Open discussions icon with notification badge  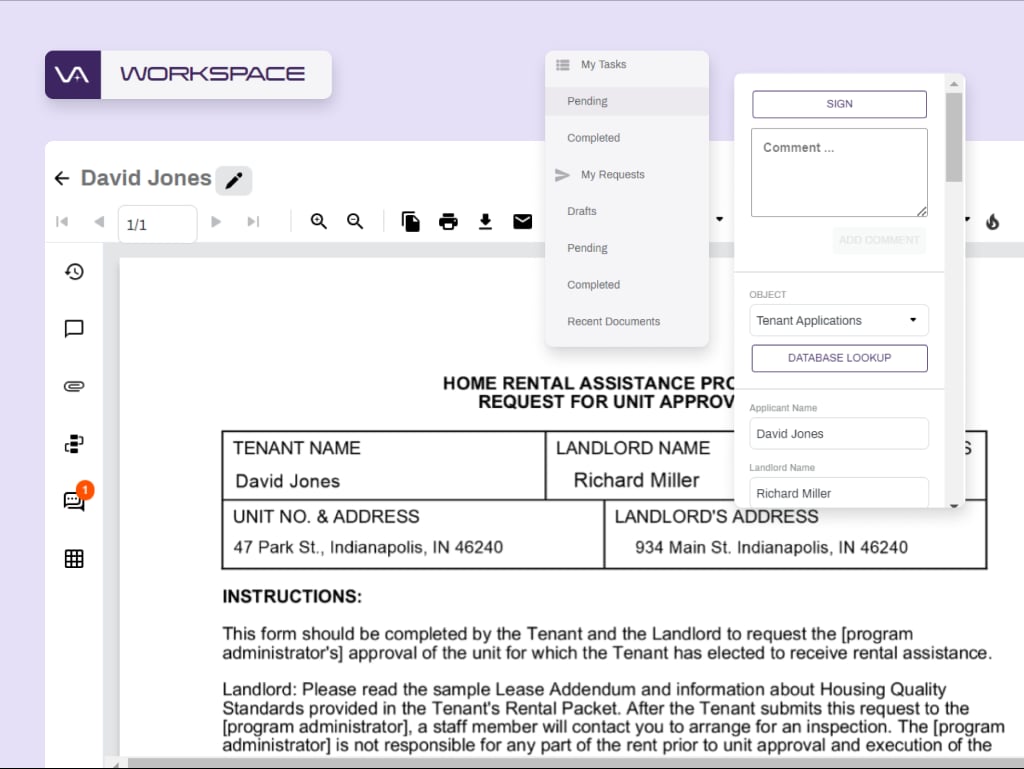tap(74, 501)
